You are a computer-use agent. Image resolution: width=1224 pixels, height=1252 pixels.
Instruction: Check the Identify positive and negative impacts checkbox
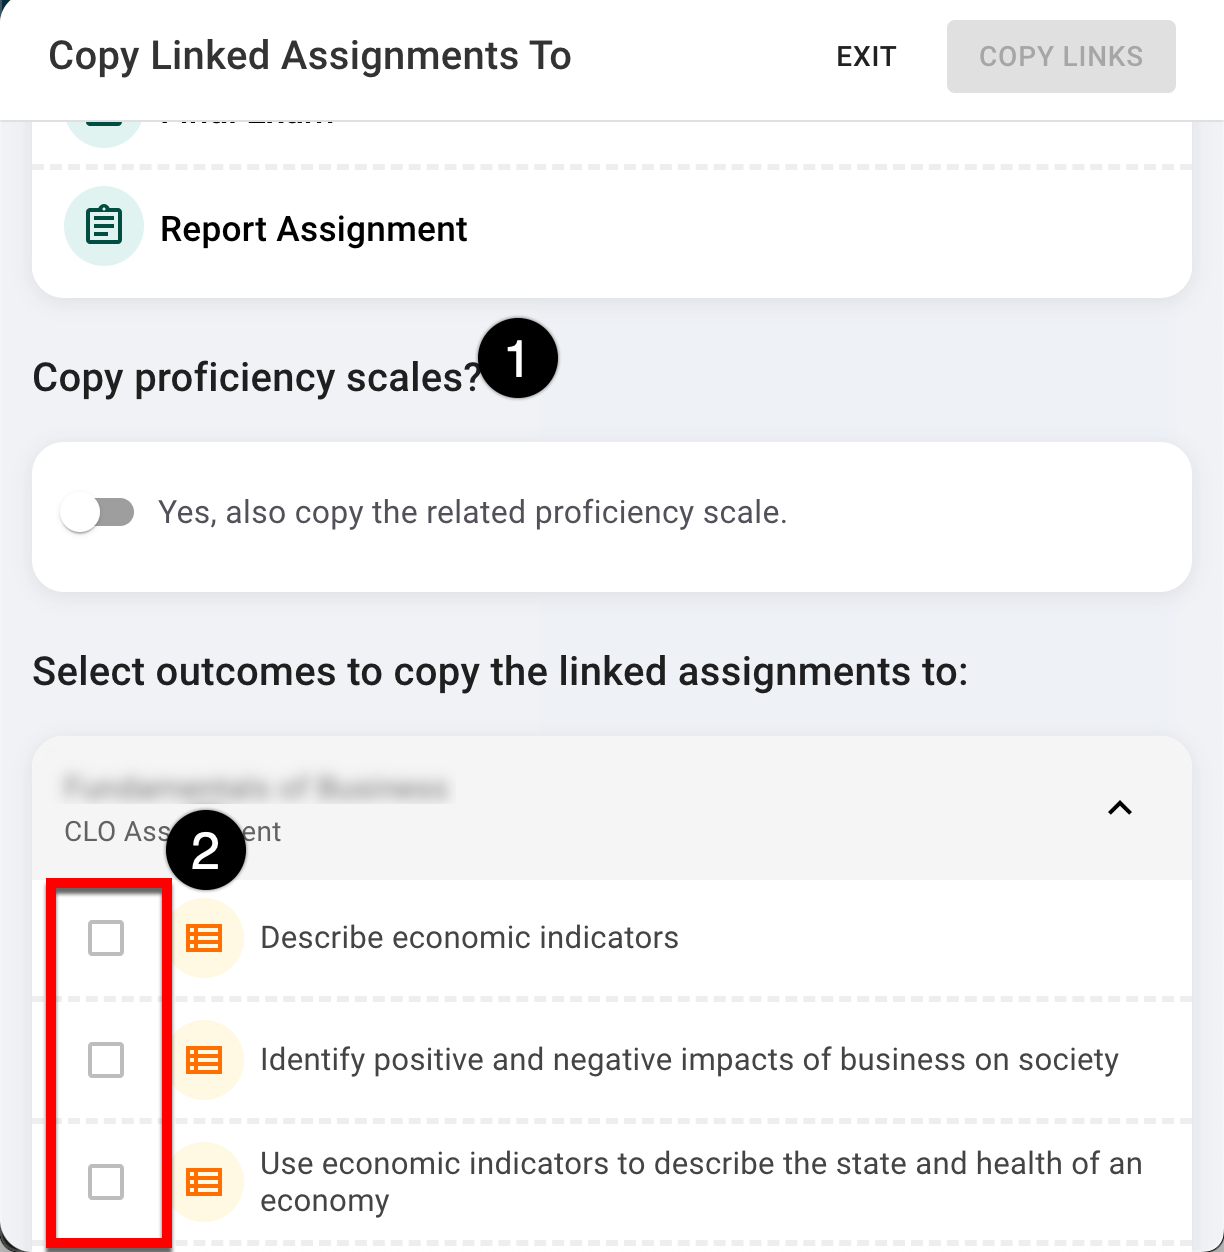[x=106, y=1060]
